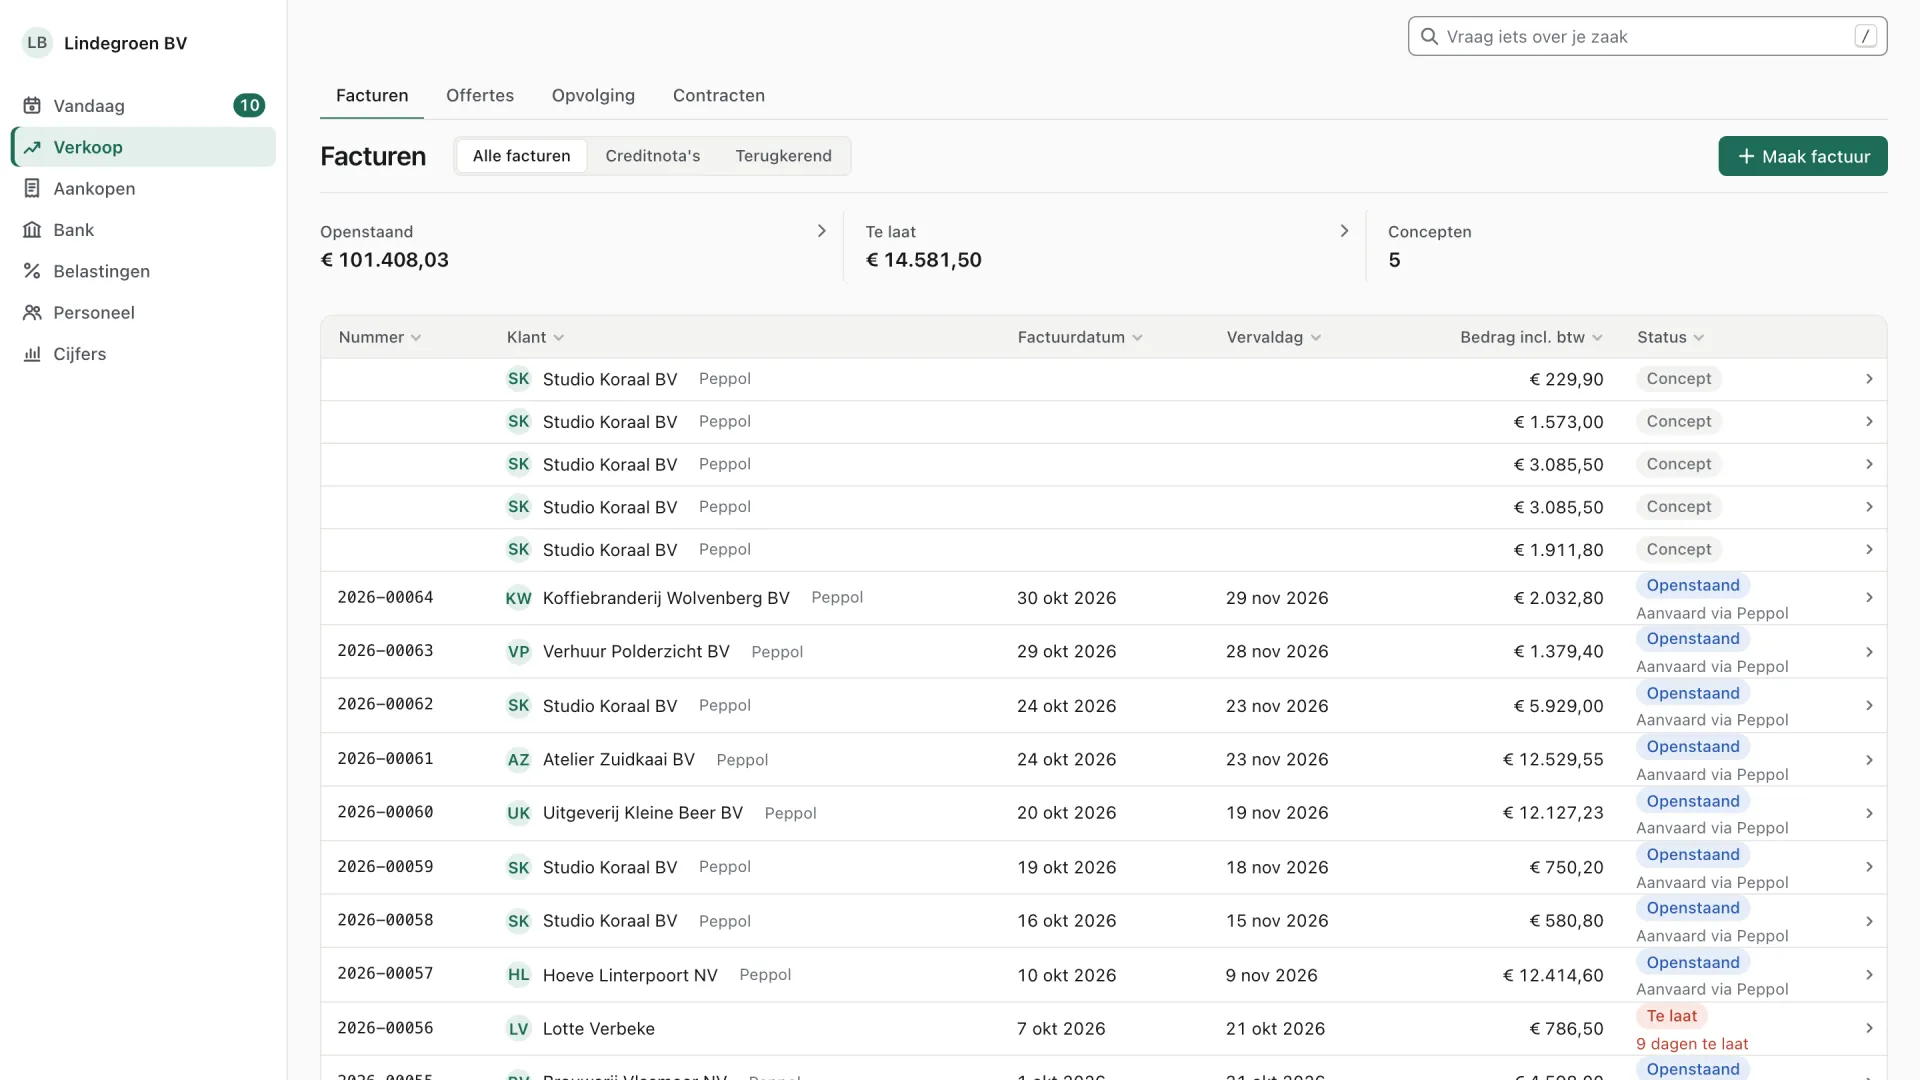Switch to Creditnota's filter

(652, 156)
